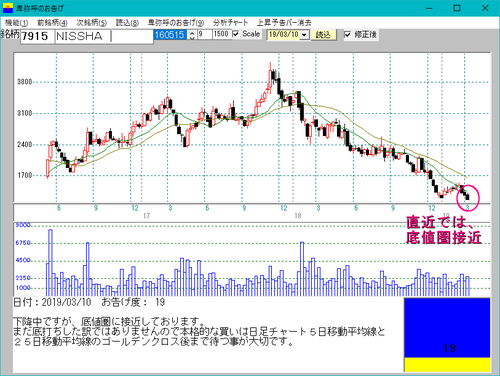The width and height of the screenshot is (500, 376).
Task: Open the 次銘柄(5) menu
Action: click(92, 23)
